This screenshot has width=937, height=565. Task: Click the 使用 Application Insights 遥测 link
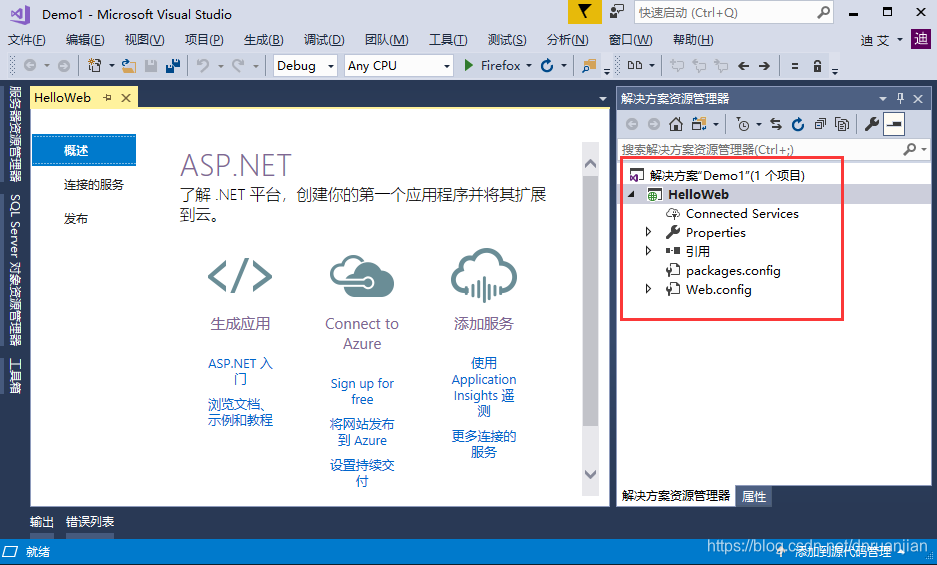pos(483,387)
